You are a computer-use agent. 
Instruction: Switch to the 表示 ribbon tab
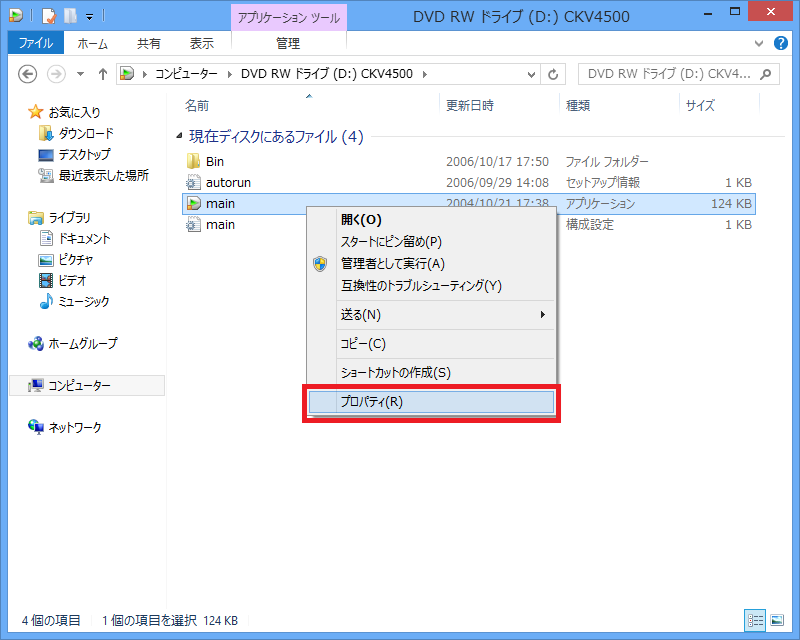click(x=201, y=44)
